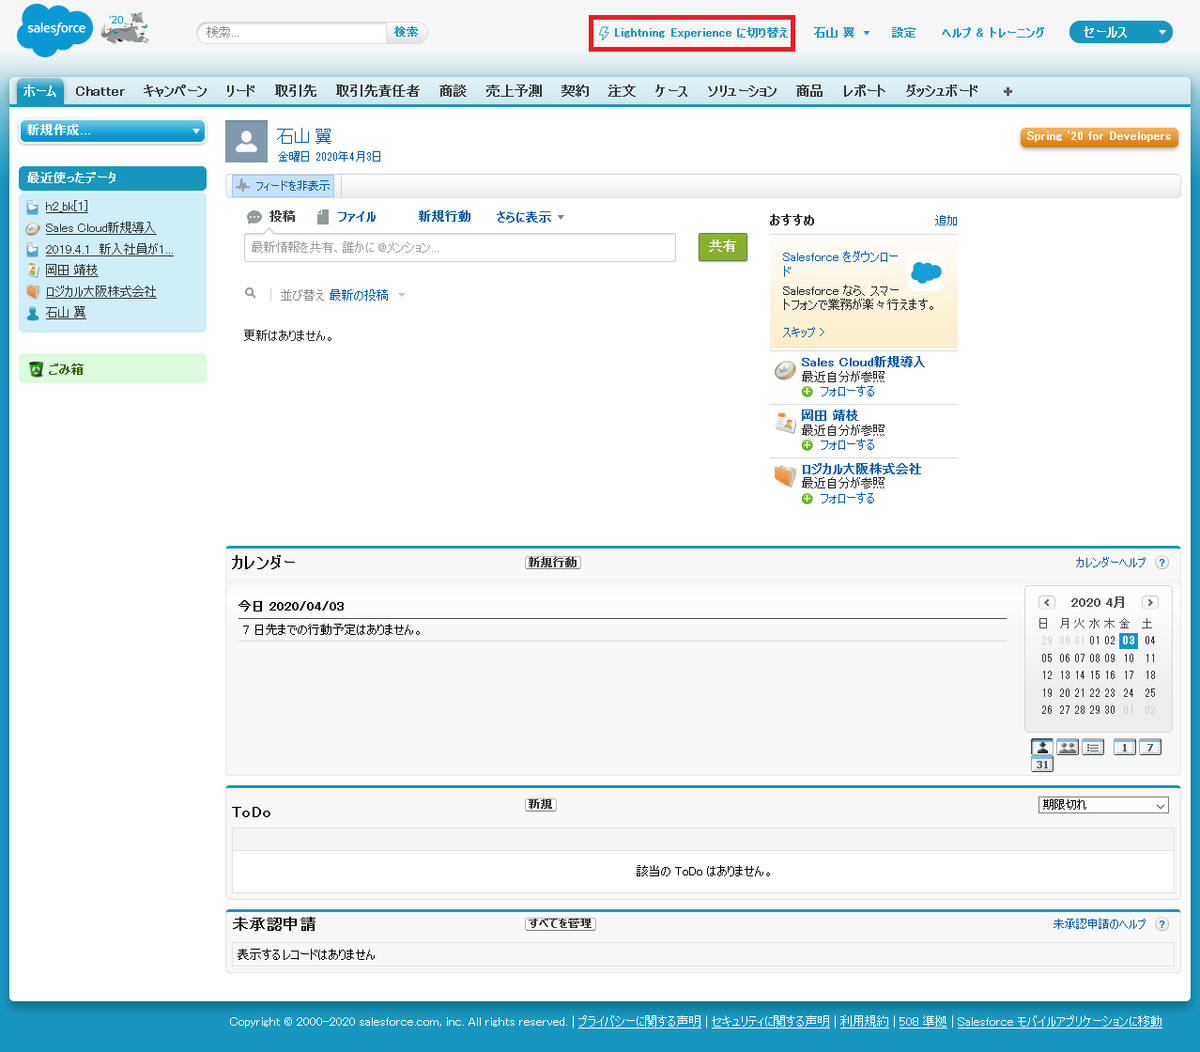
Task: Select the ファイル publisher tab
Action: (x=347, y=217)
